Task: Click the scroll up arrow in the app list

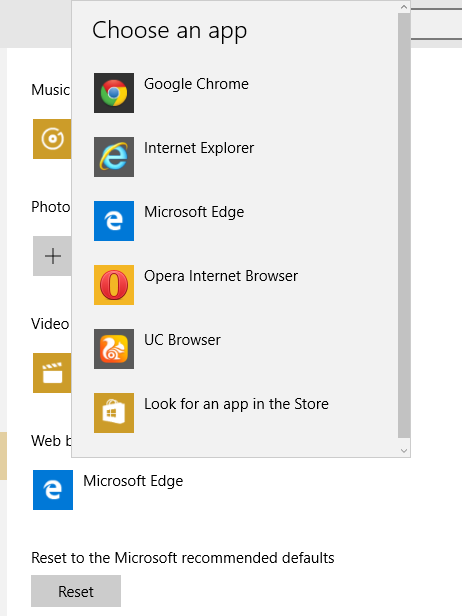Action: (404, 7)
